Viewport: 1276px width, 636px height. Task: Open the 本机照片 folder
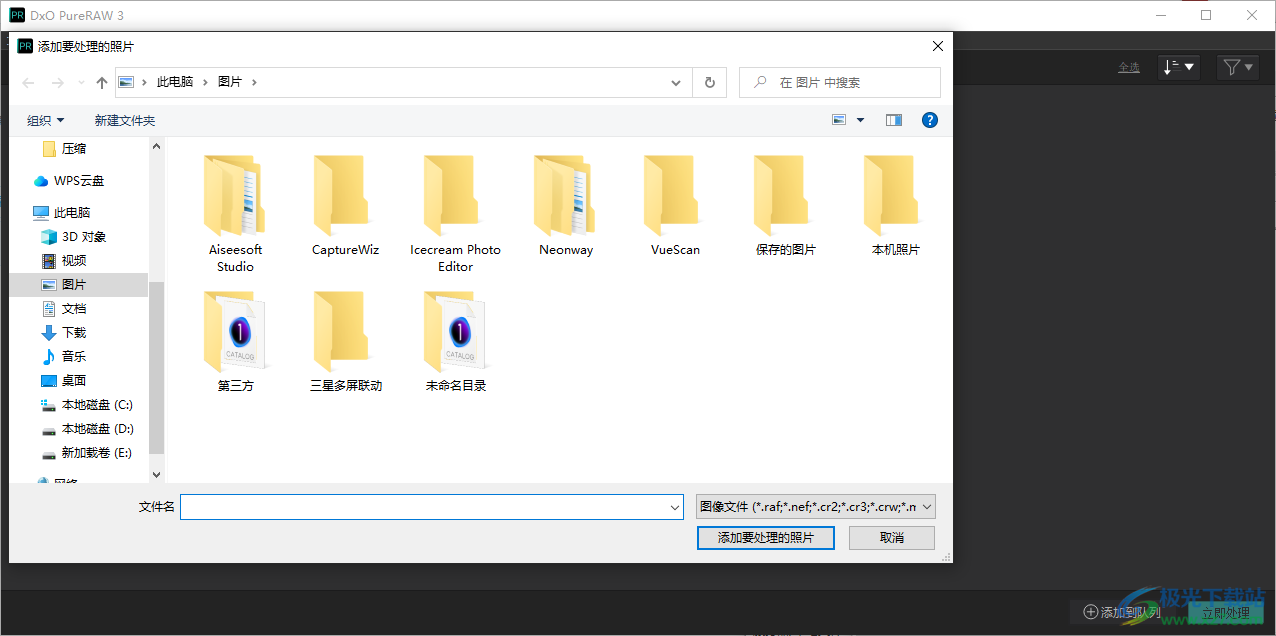click(x=896, y=206)
